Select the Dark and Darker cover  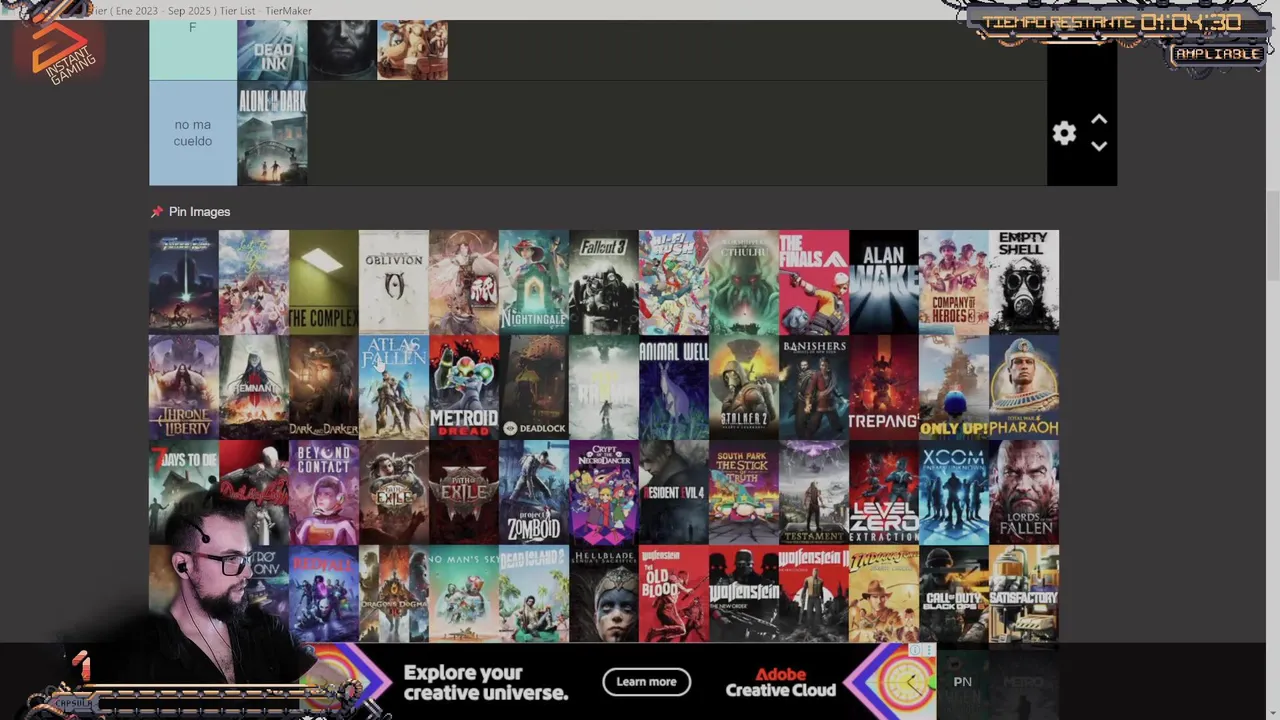(324, 387)
